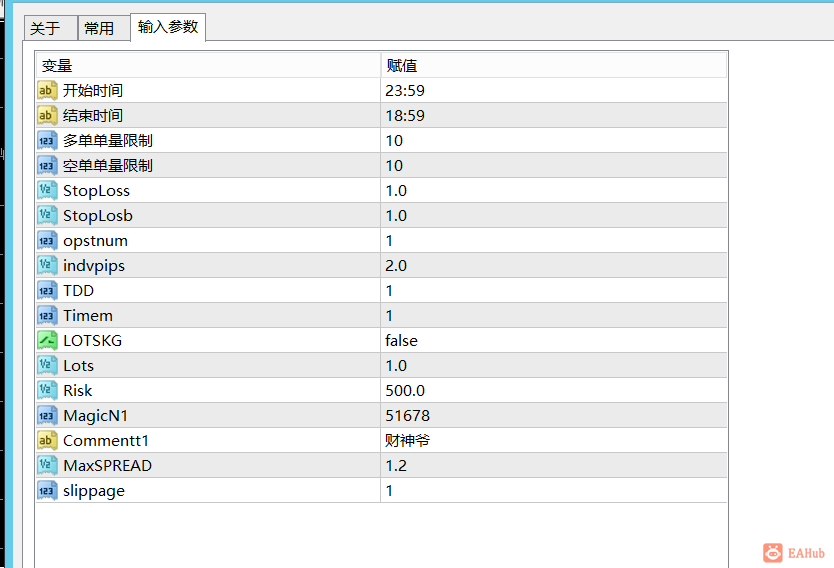Click the integer icon beside 多单单量限制
Image resolution: width=834 pixels, height=568 pixels.
pyautogui.click(x=47, y=140)
